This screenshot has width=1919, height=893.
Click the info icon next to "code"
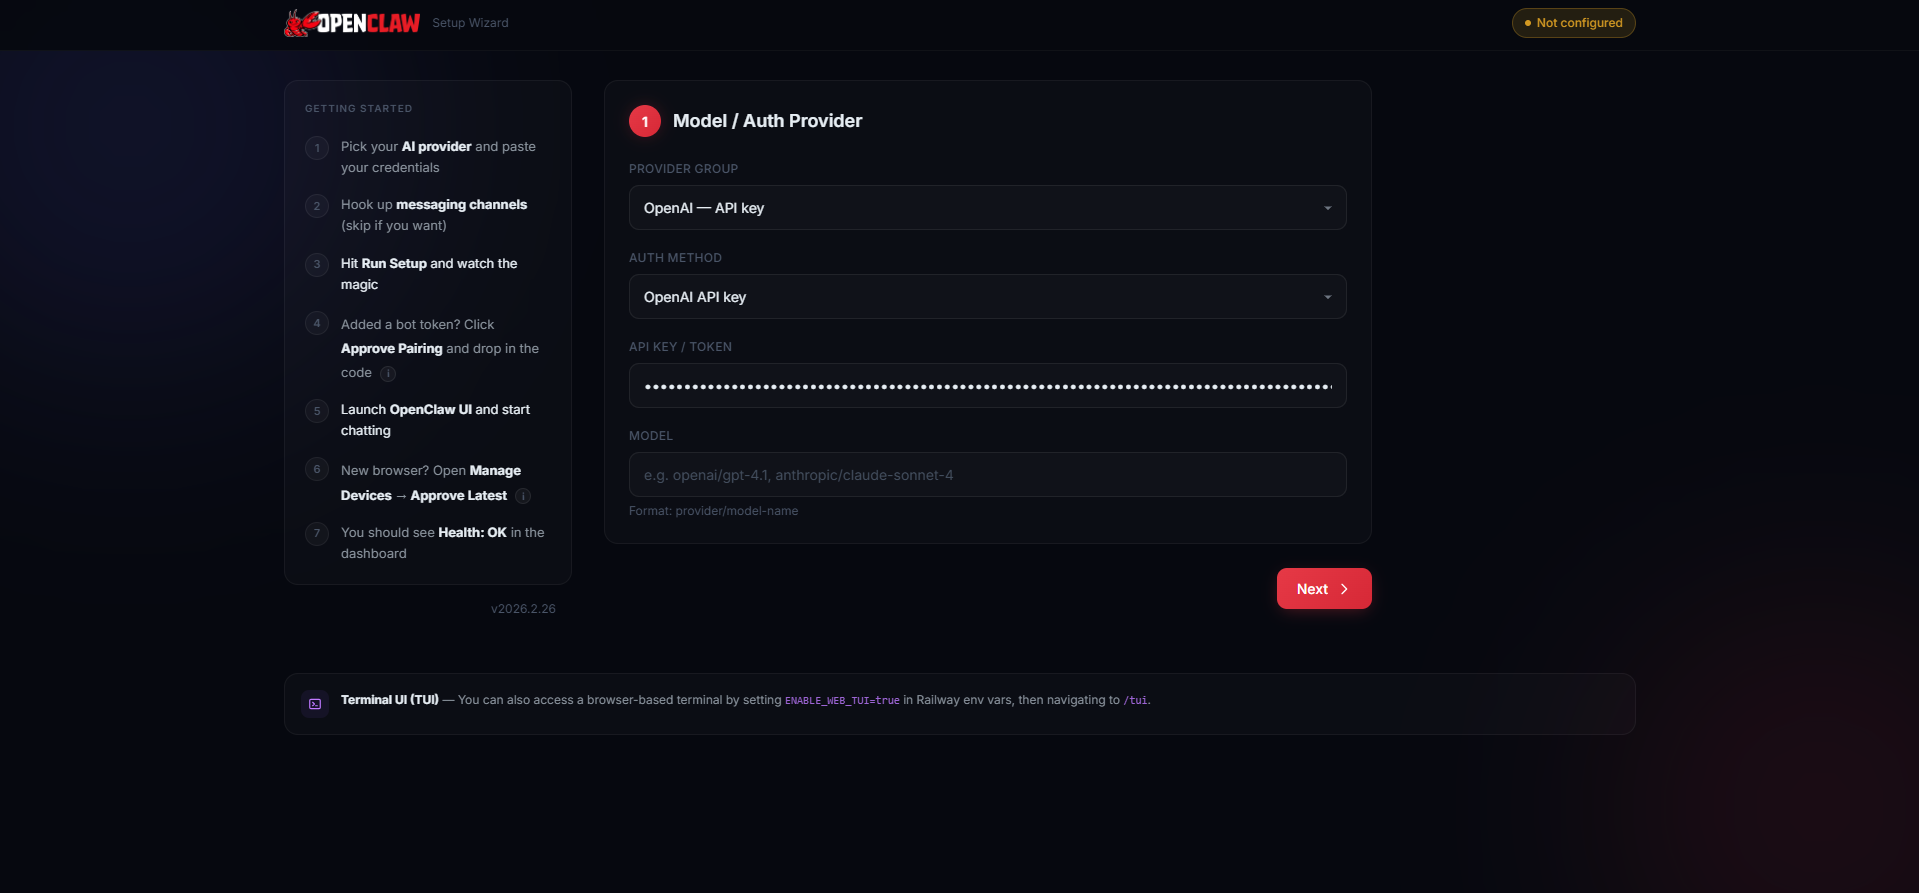click(388, 373)
